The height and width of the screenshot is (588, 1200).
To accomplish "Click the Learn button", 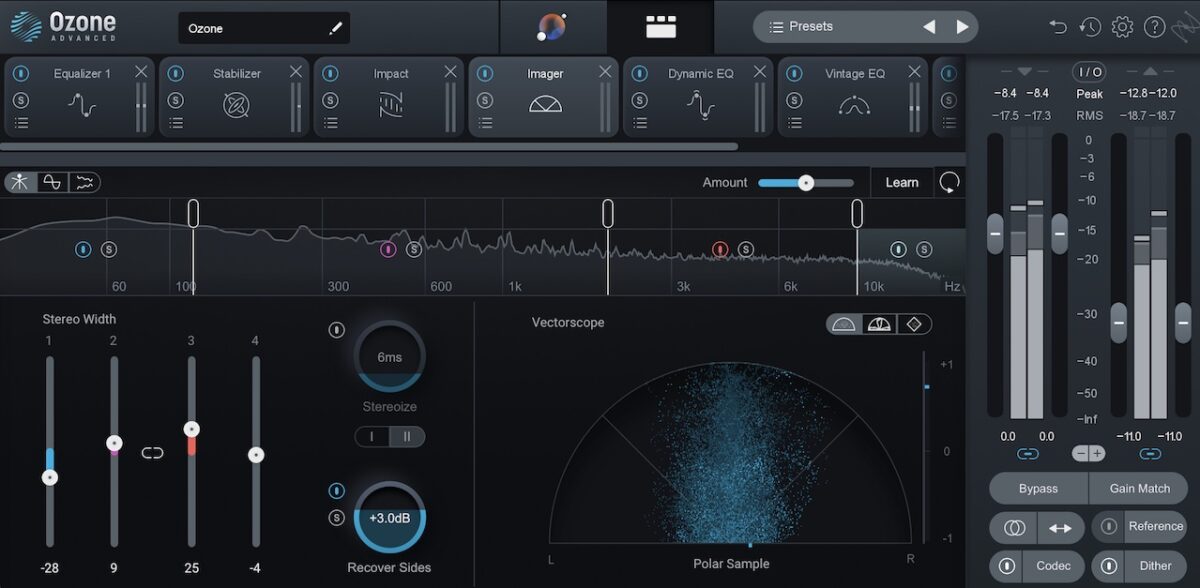I will 901,182.
